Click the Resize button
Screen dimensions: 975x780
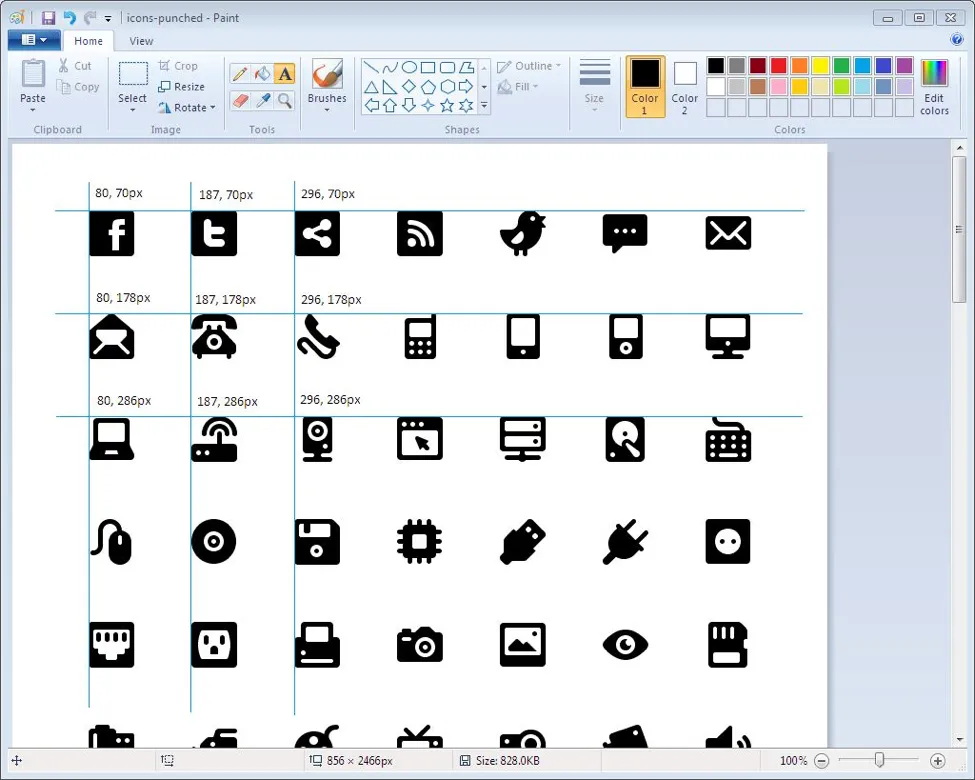click(x=182, y=87)
